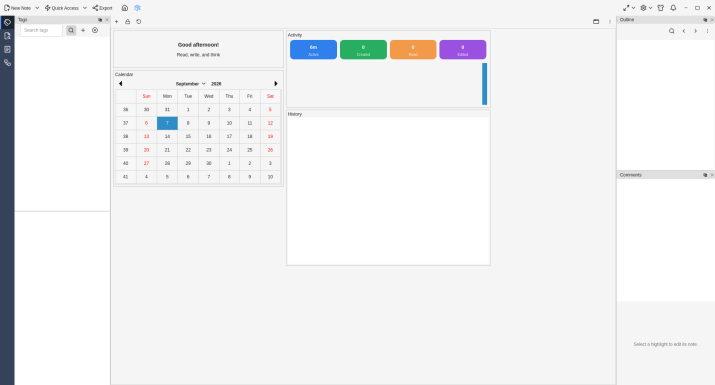Viewport: 715px width, 385px height.
Task: Click the green Created card
Action: pos(363,50)
